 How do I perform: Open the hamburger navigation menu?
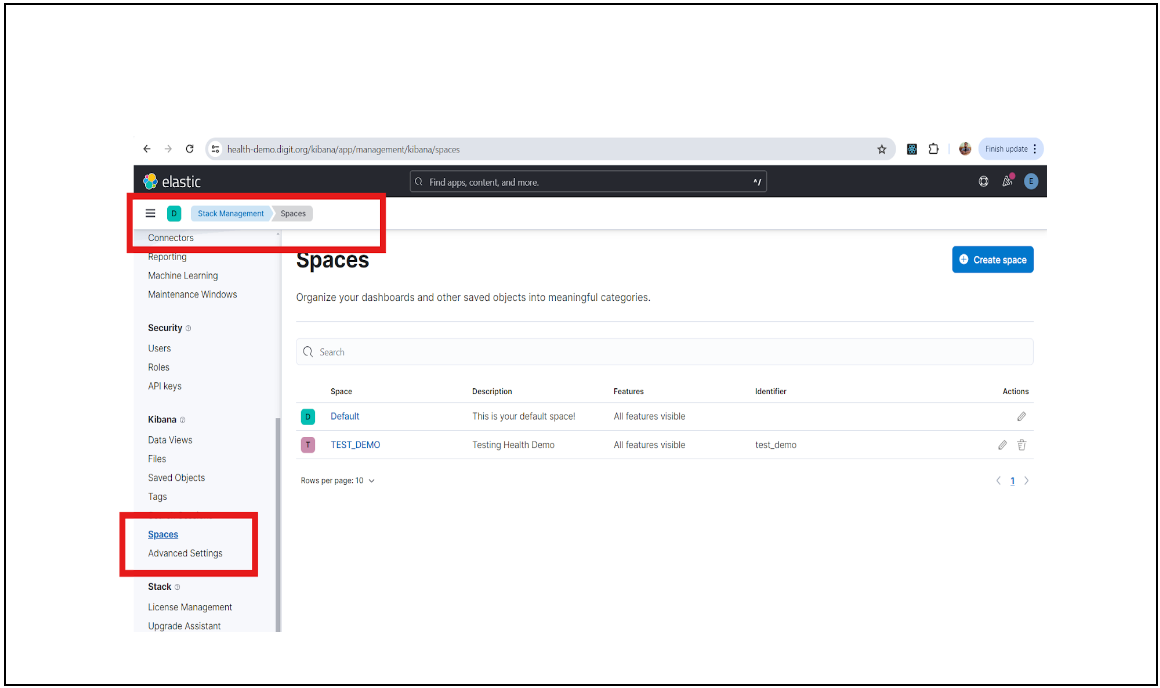[x=151, y=213]
